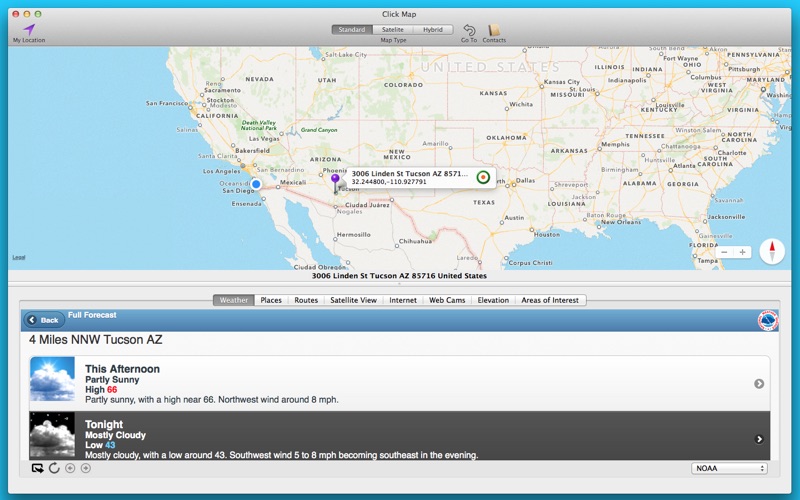Select the Standard map type
The image size is (800, 500).
(x=352, y=30)
